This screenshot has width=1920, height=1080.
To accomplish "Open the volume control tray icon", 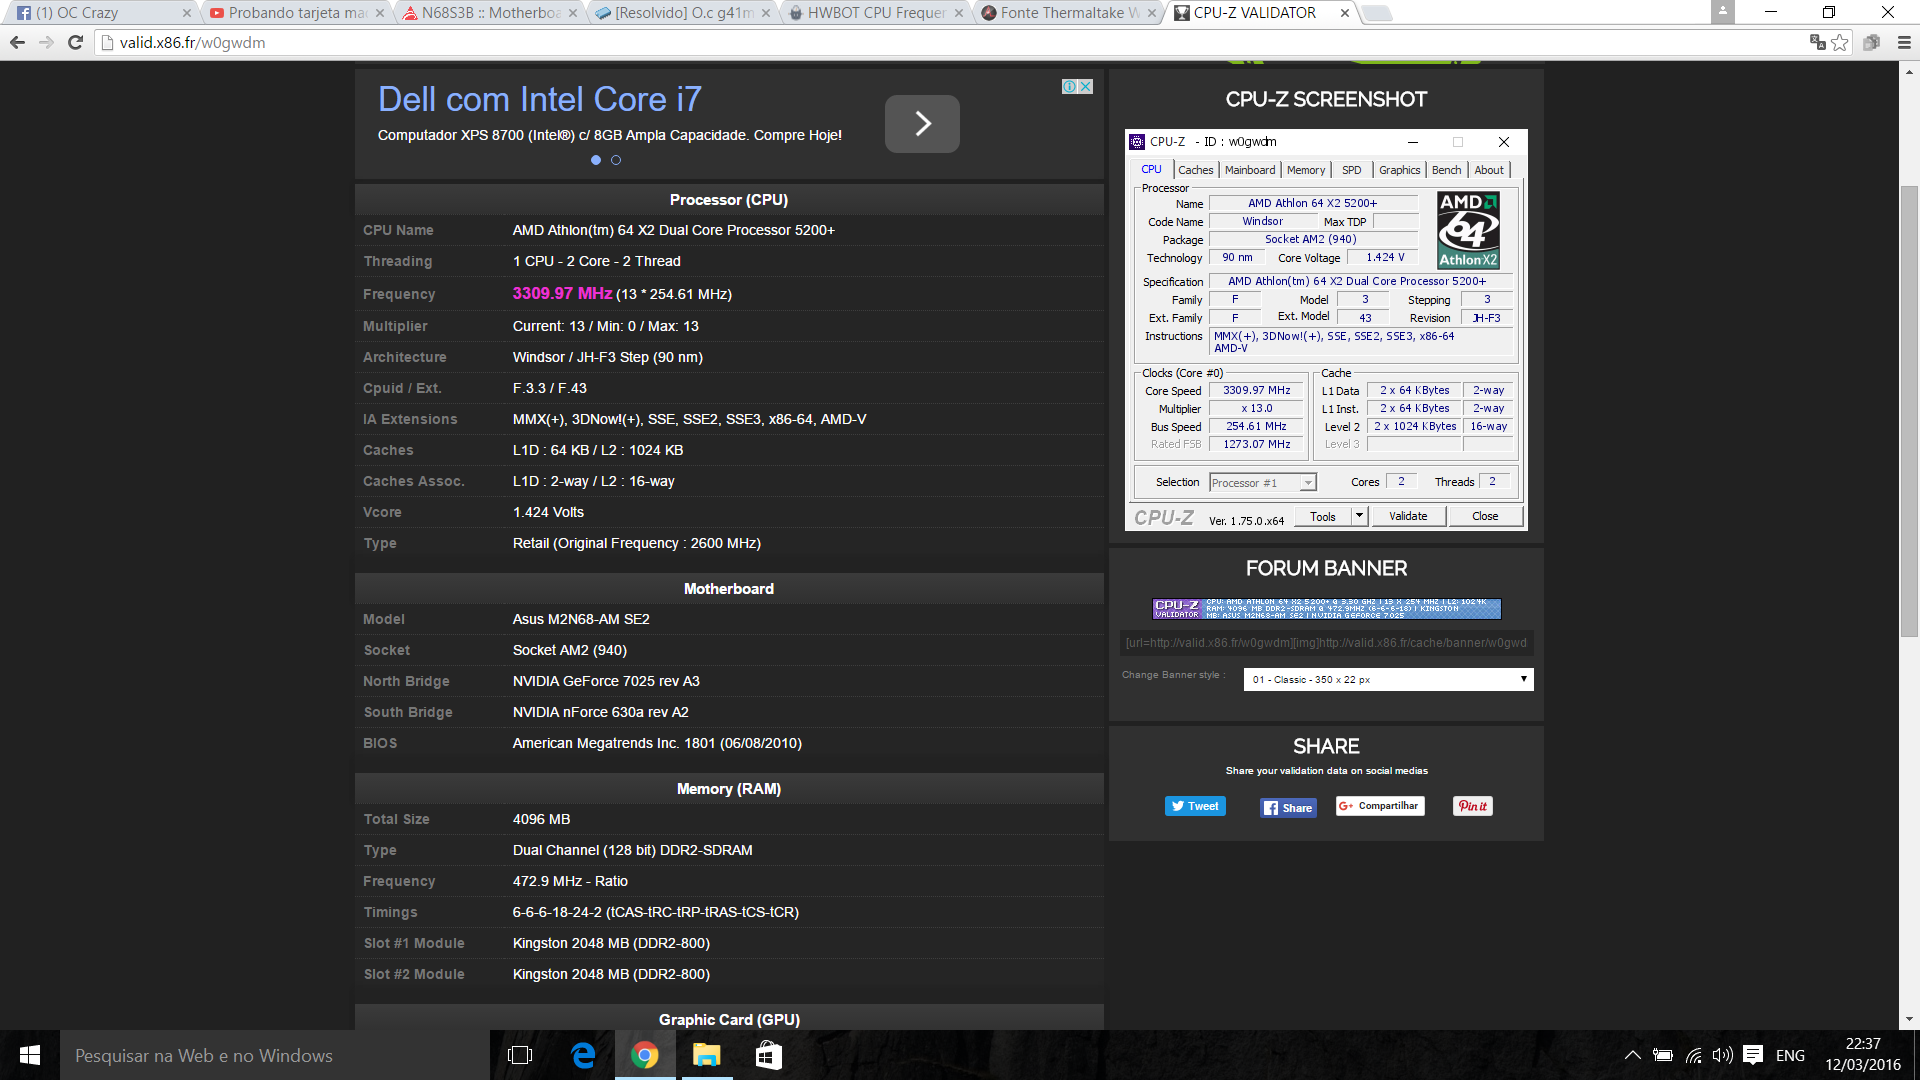I will coord(1722,1055).
